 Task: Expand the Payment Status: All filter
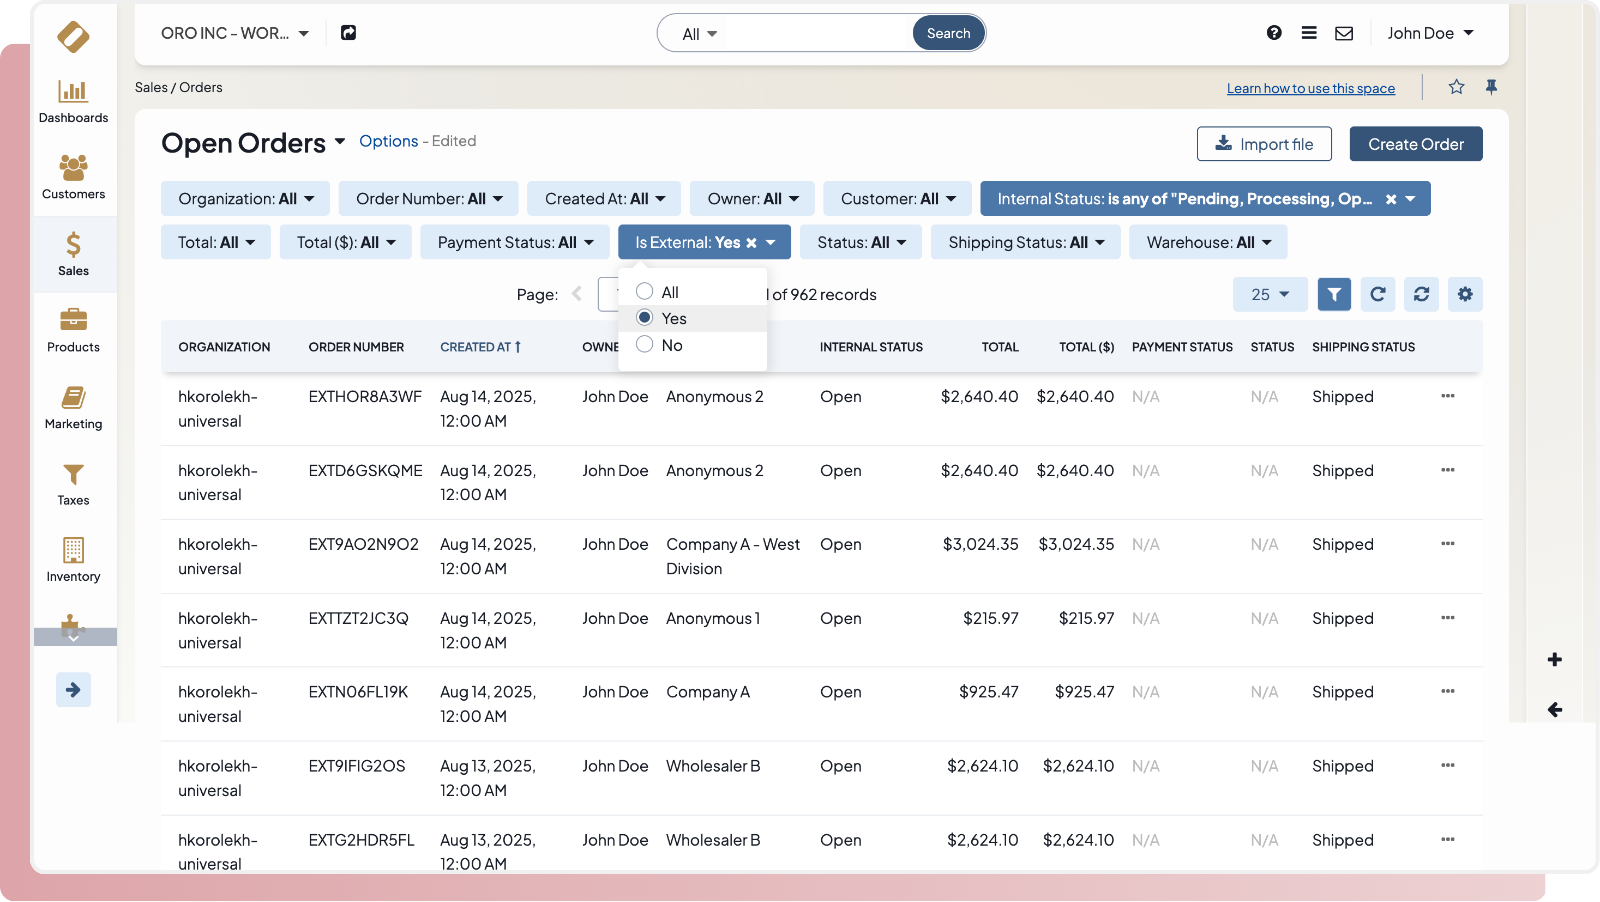coord(515,242)
